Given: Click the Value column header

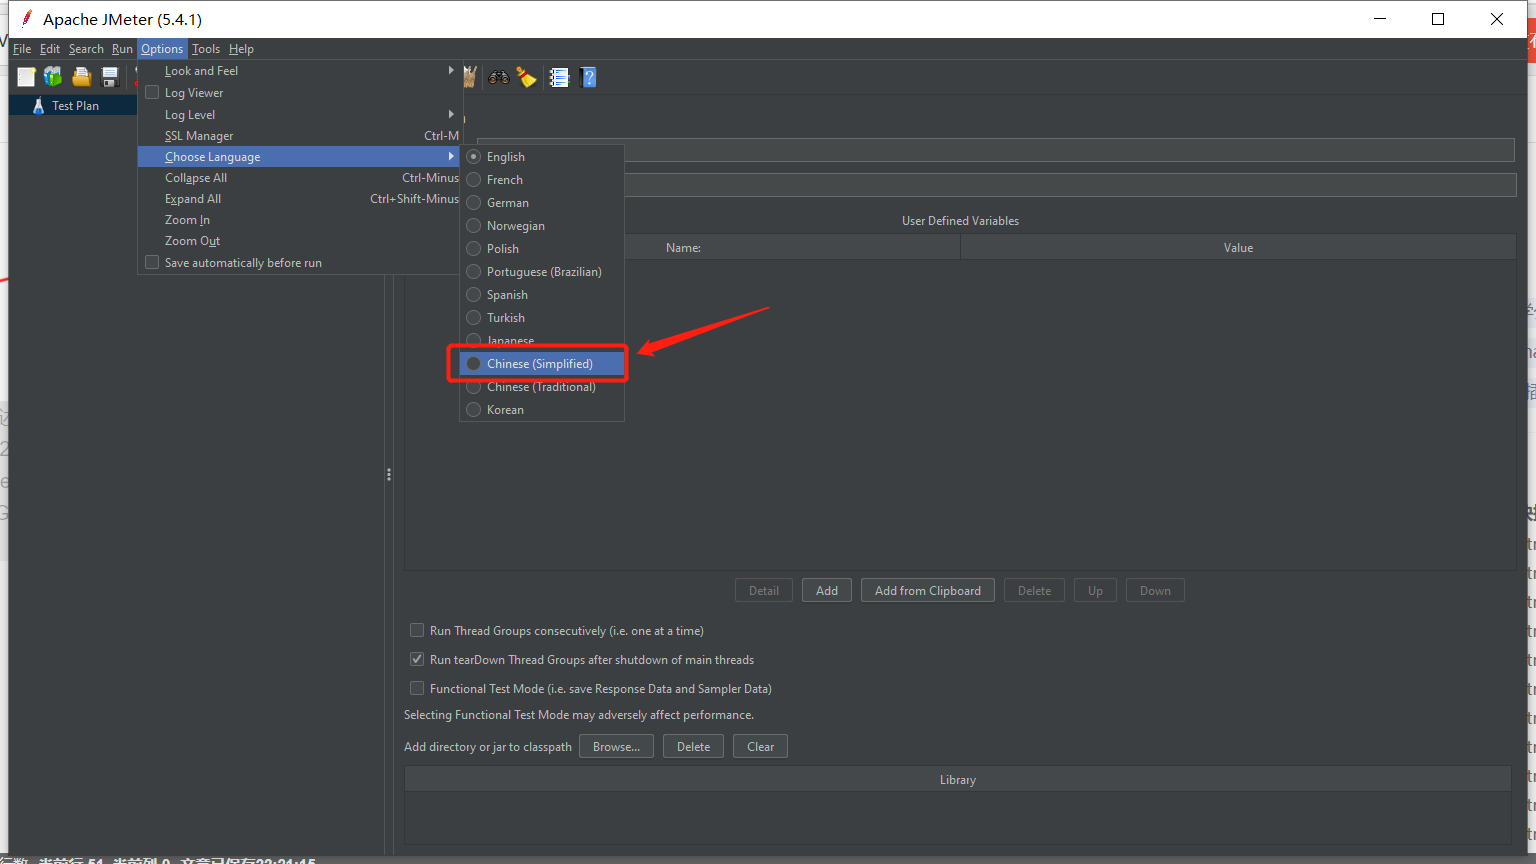Looking at the screenshot, I should (1238, 247).
